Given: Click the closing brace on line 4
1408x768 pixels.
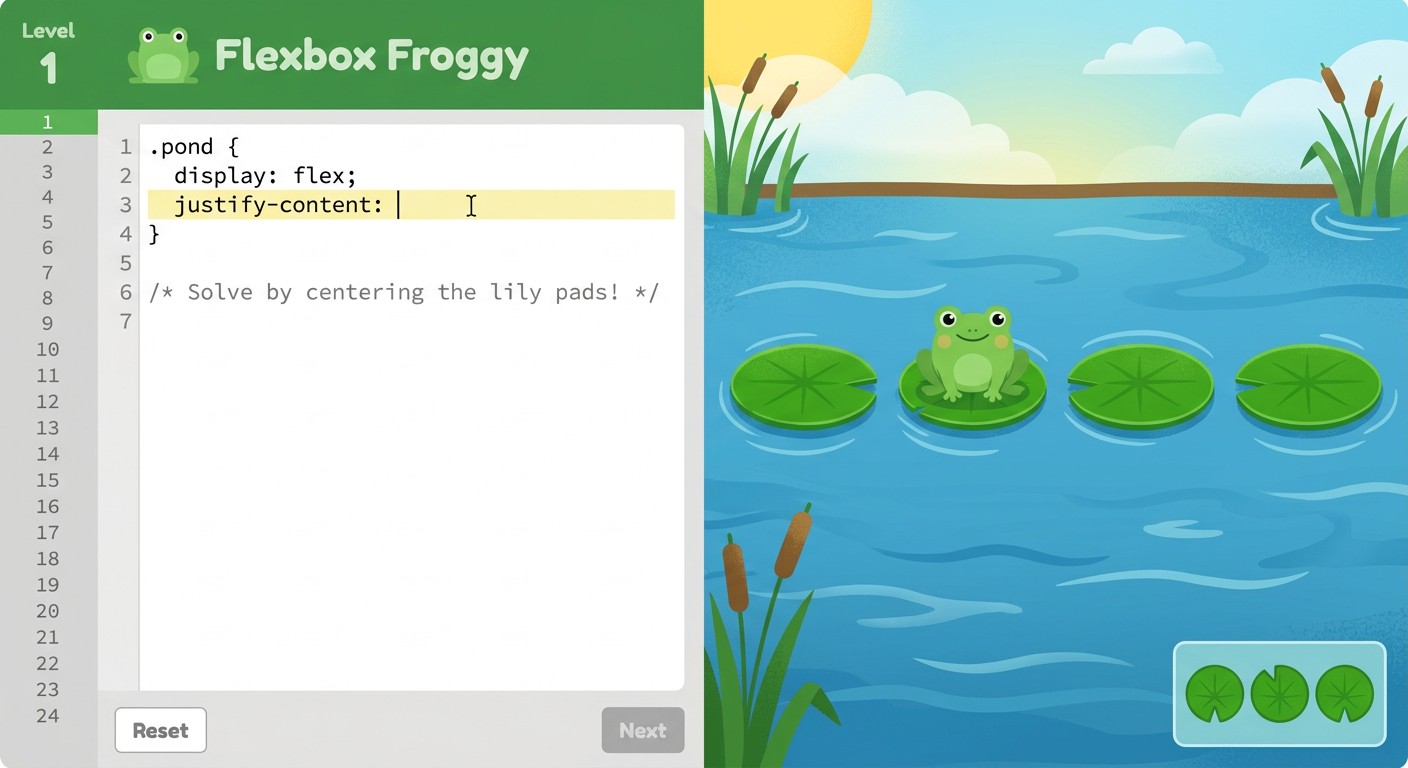Looking at the screenshot, I should [154, 234].
